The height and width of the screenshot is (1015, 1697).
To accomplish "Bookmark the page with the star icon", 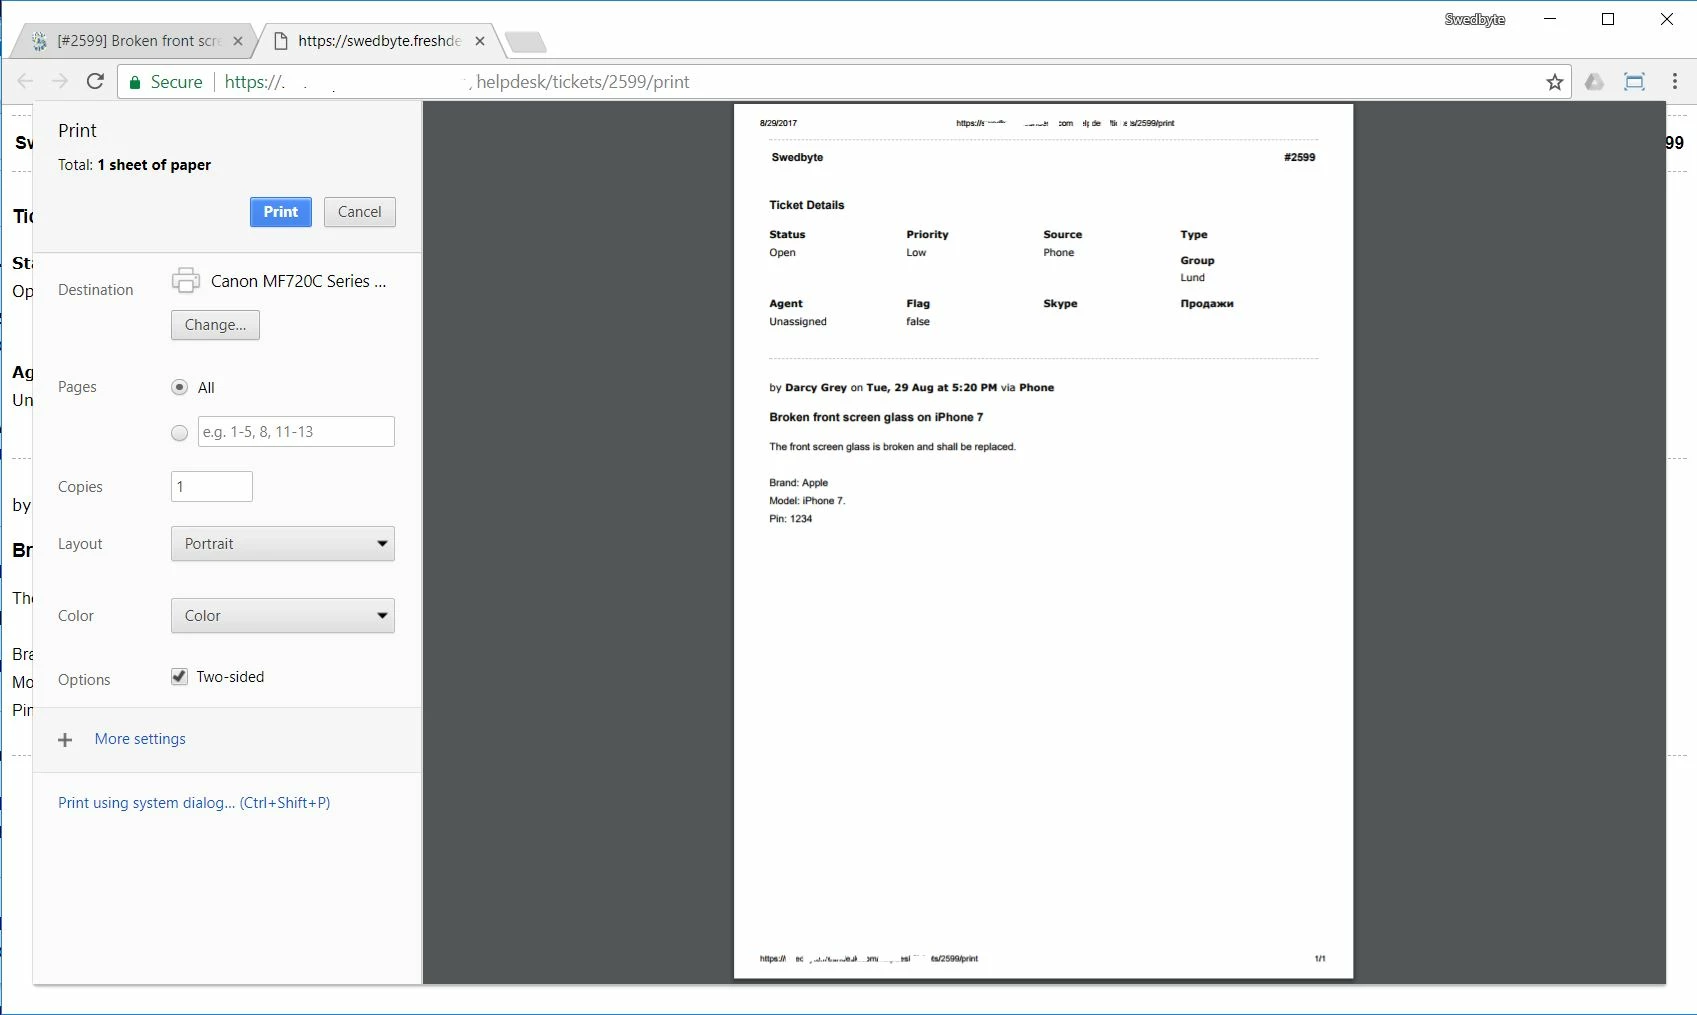I will 1554,82.
